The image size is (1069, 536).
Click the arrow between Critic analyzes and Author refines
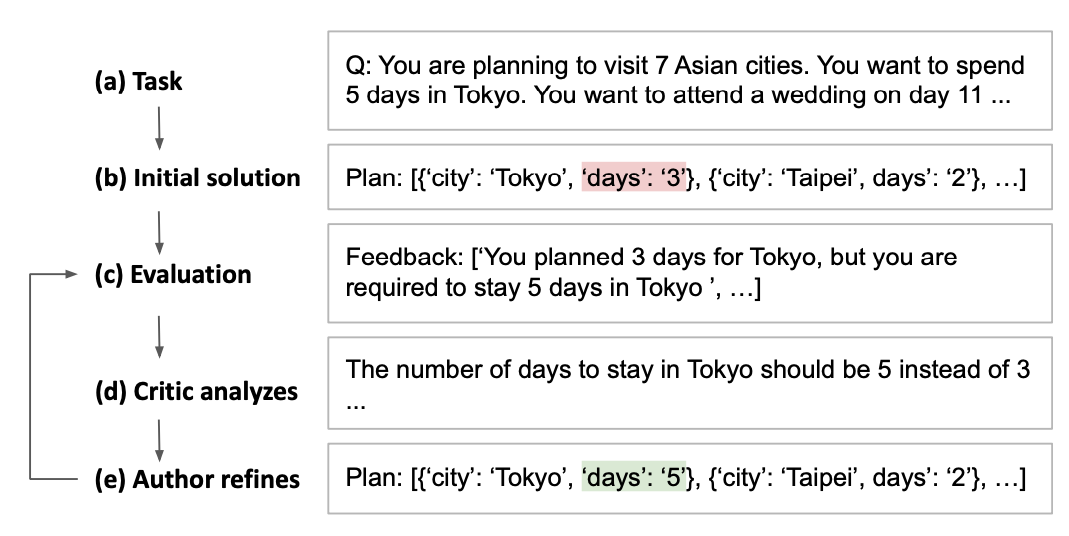(x=159, y=436)
